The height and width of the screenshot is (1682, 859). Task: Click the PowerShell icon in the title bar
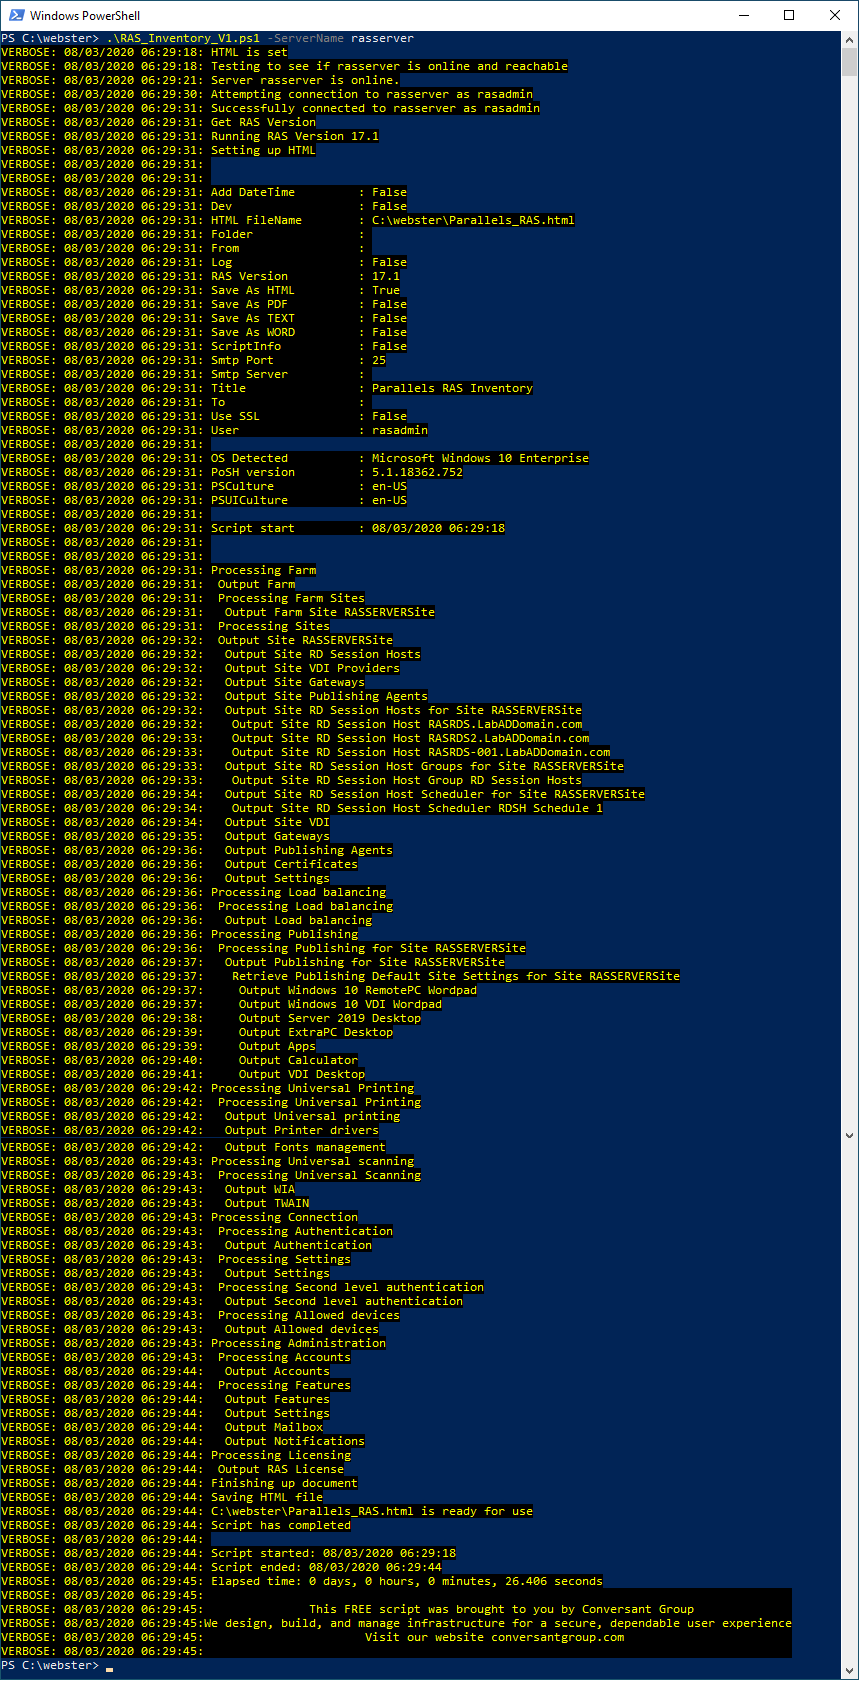point(15,15)
